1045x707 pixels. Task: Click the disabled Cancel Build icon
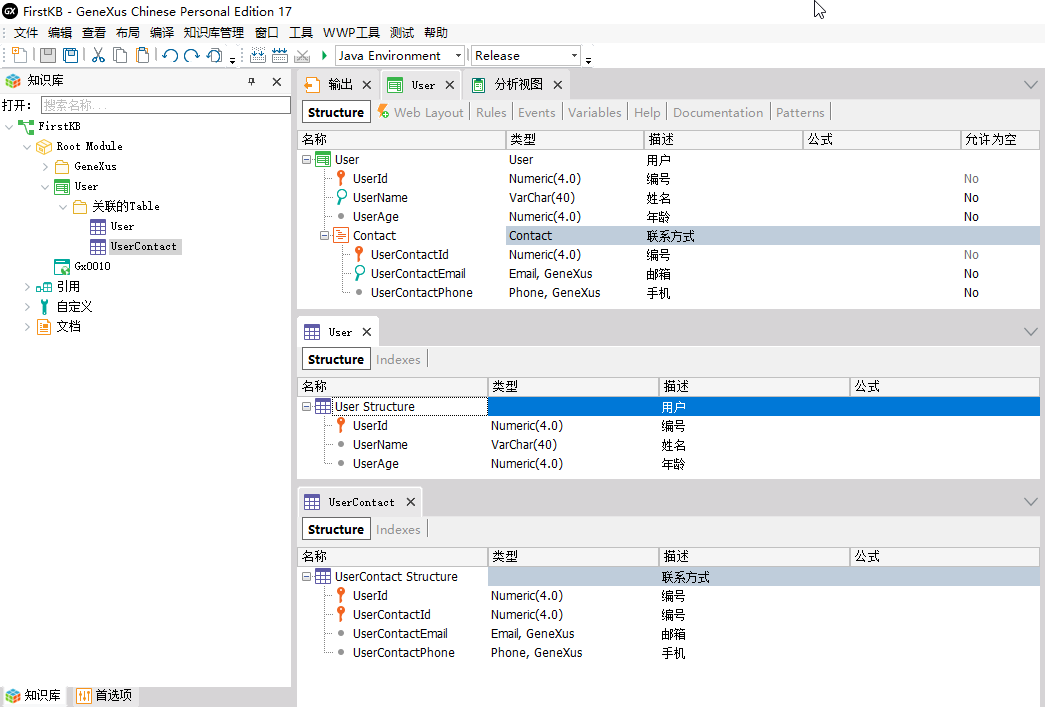coord(302,55)
